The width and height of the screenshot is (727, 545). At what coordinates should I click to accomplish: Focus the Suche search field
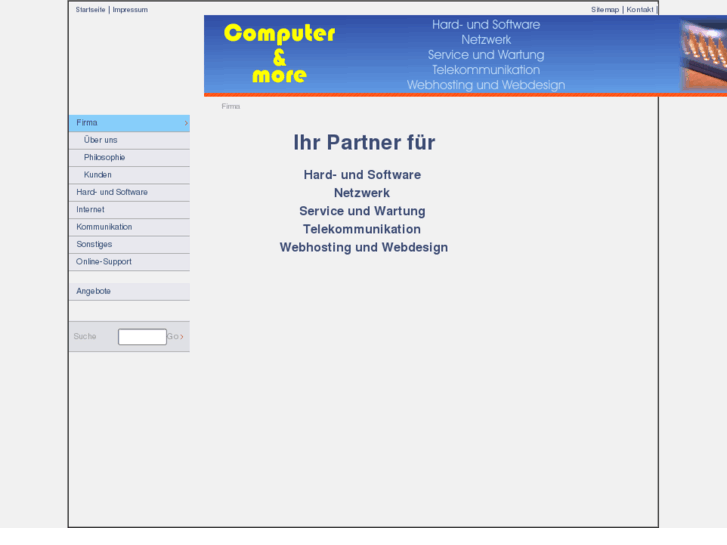pyautogui.click(x=142, y=337)
